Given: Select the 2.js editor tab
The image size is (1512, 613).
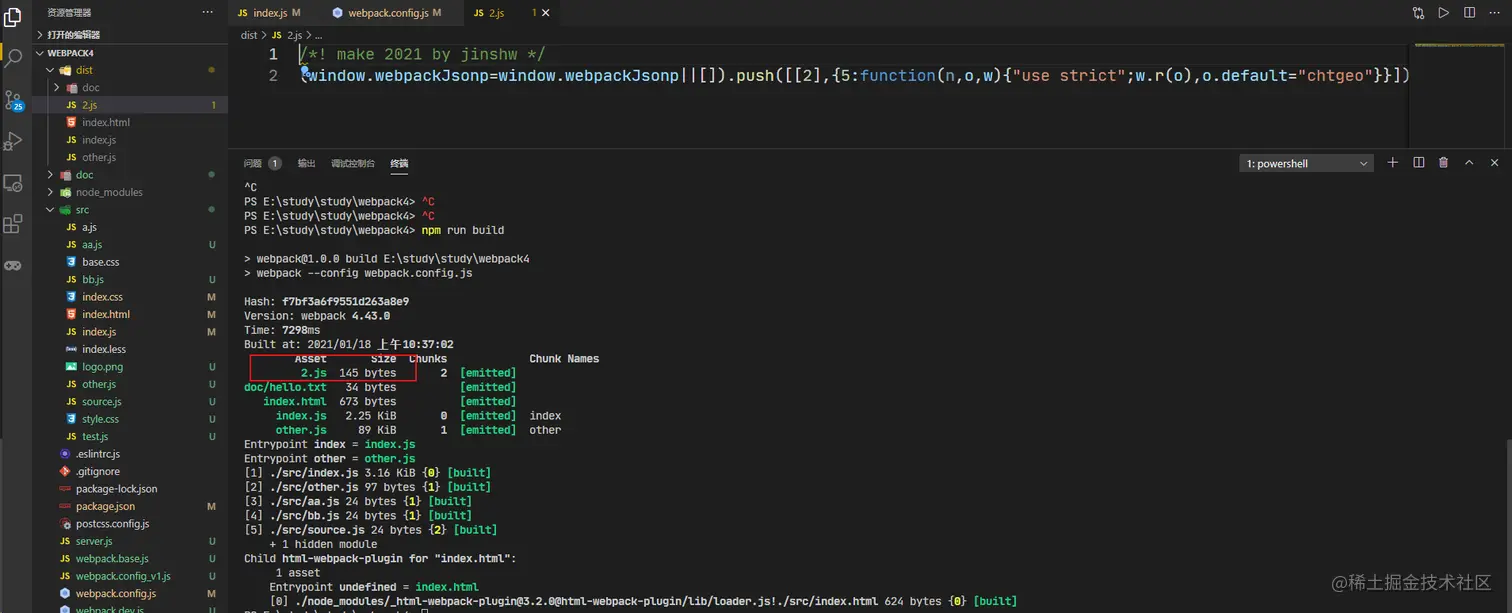Looking at the screenshot, I should [x=510, y=13].
